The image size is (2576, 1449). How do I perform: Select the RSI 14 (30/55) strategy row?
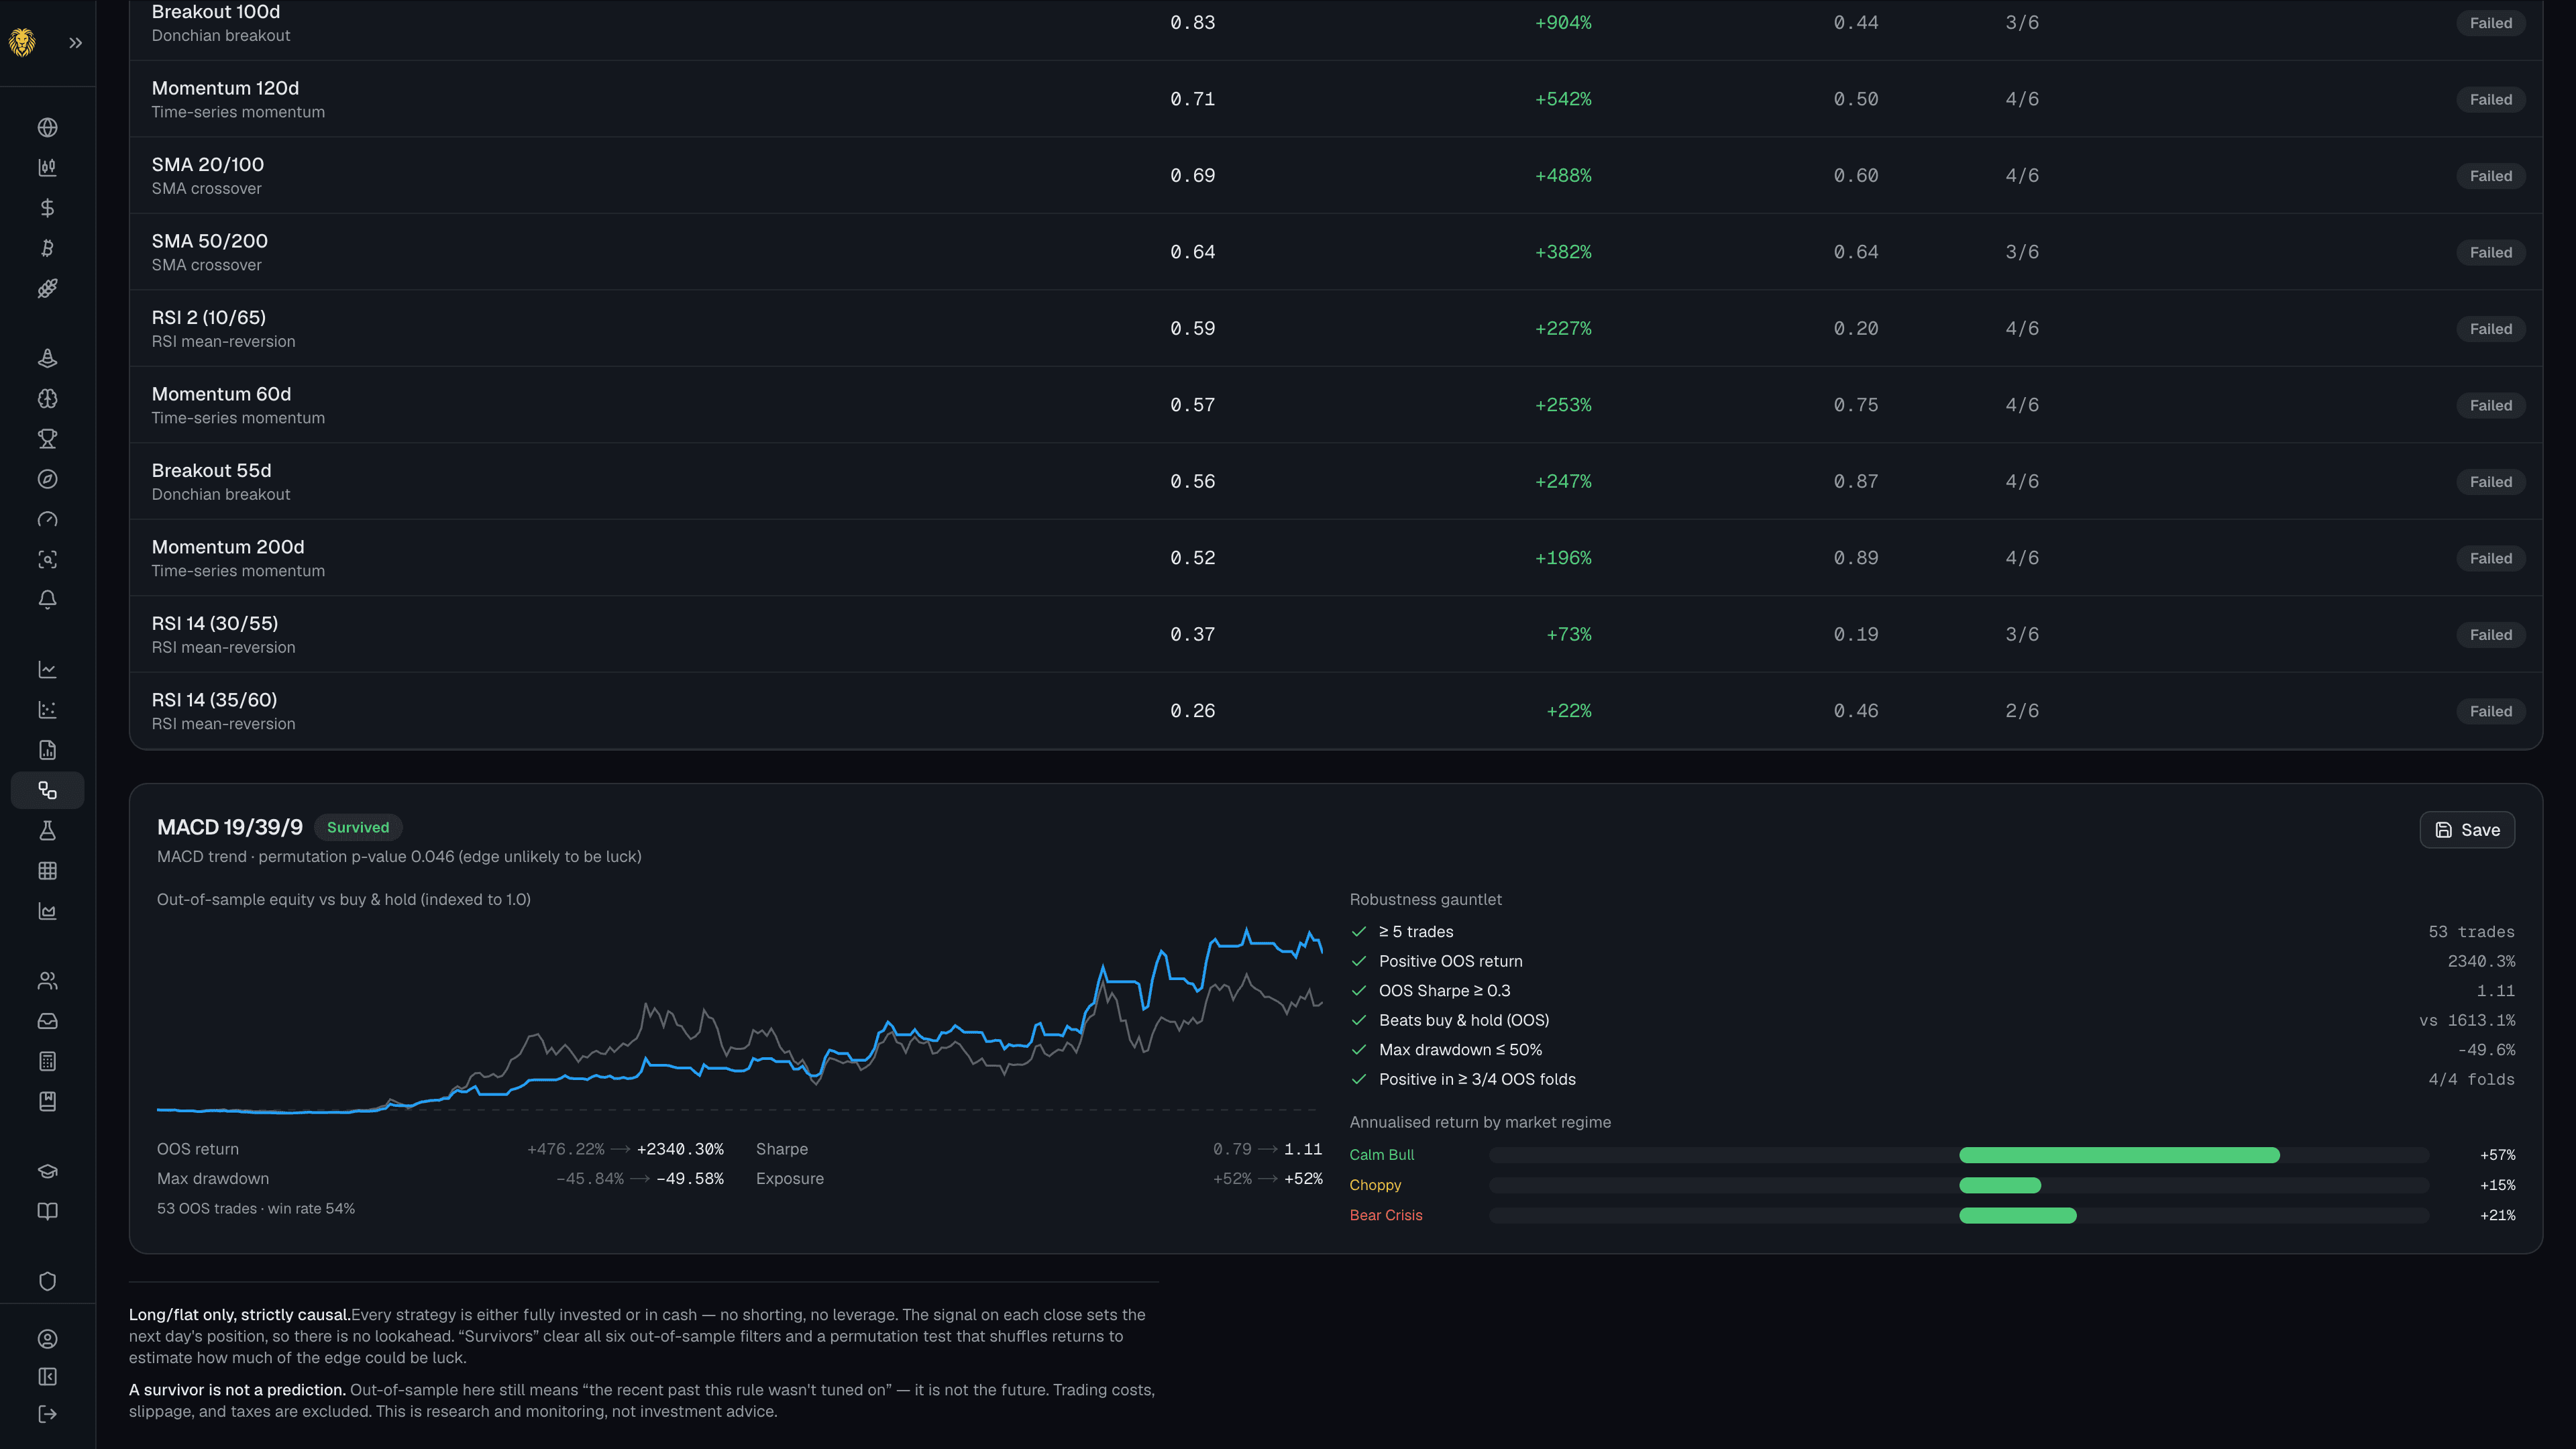click(x=1336, y=635)
